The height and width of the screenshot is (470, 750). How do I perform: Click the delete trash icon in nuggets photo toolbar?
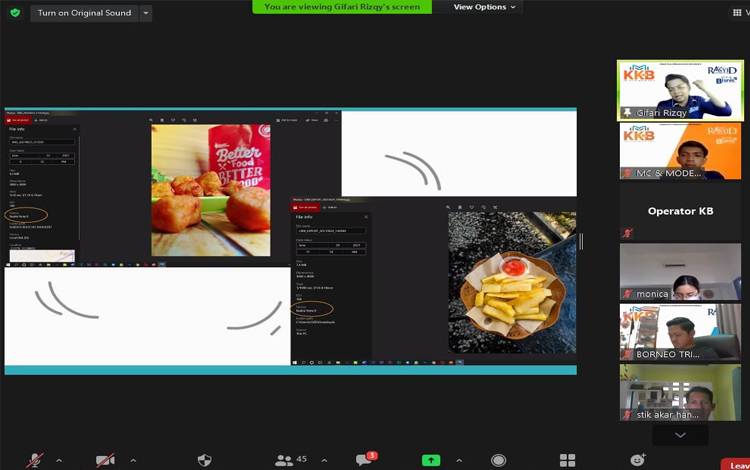[x=162, y=120]
